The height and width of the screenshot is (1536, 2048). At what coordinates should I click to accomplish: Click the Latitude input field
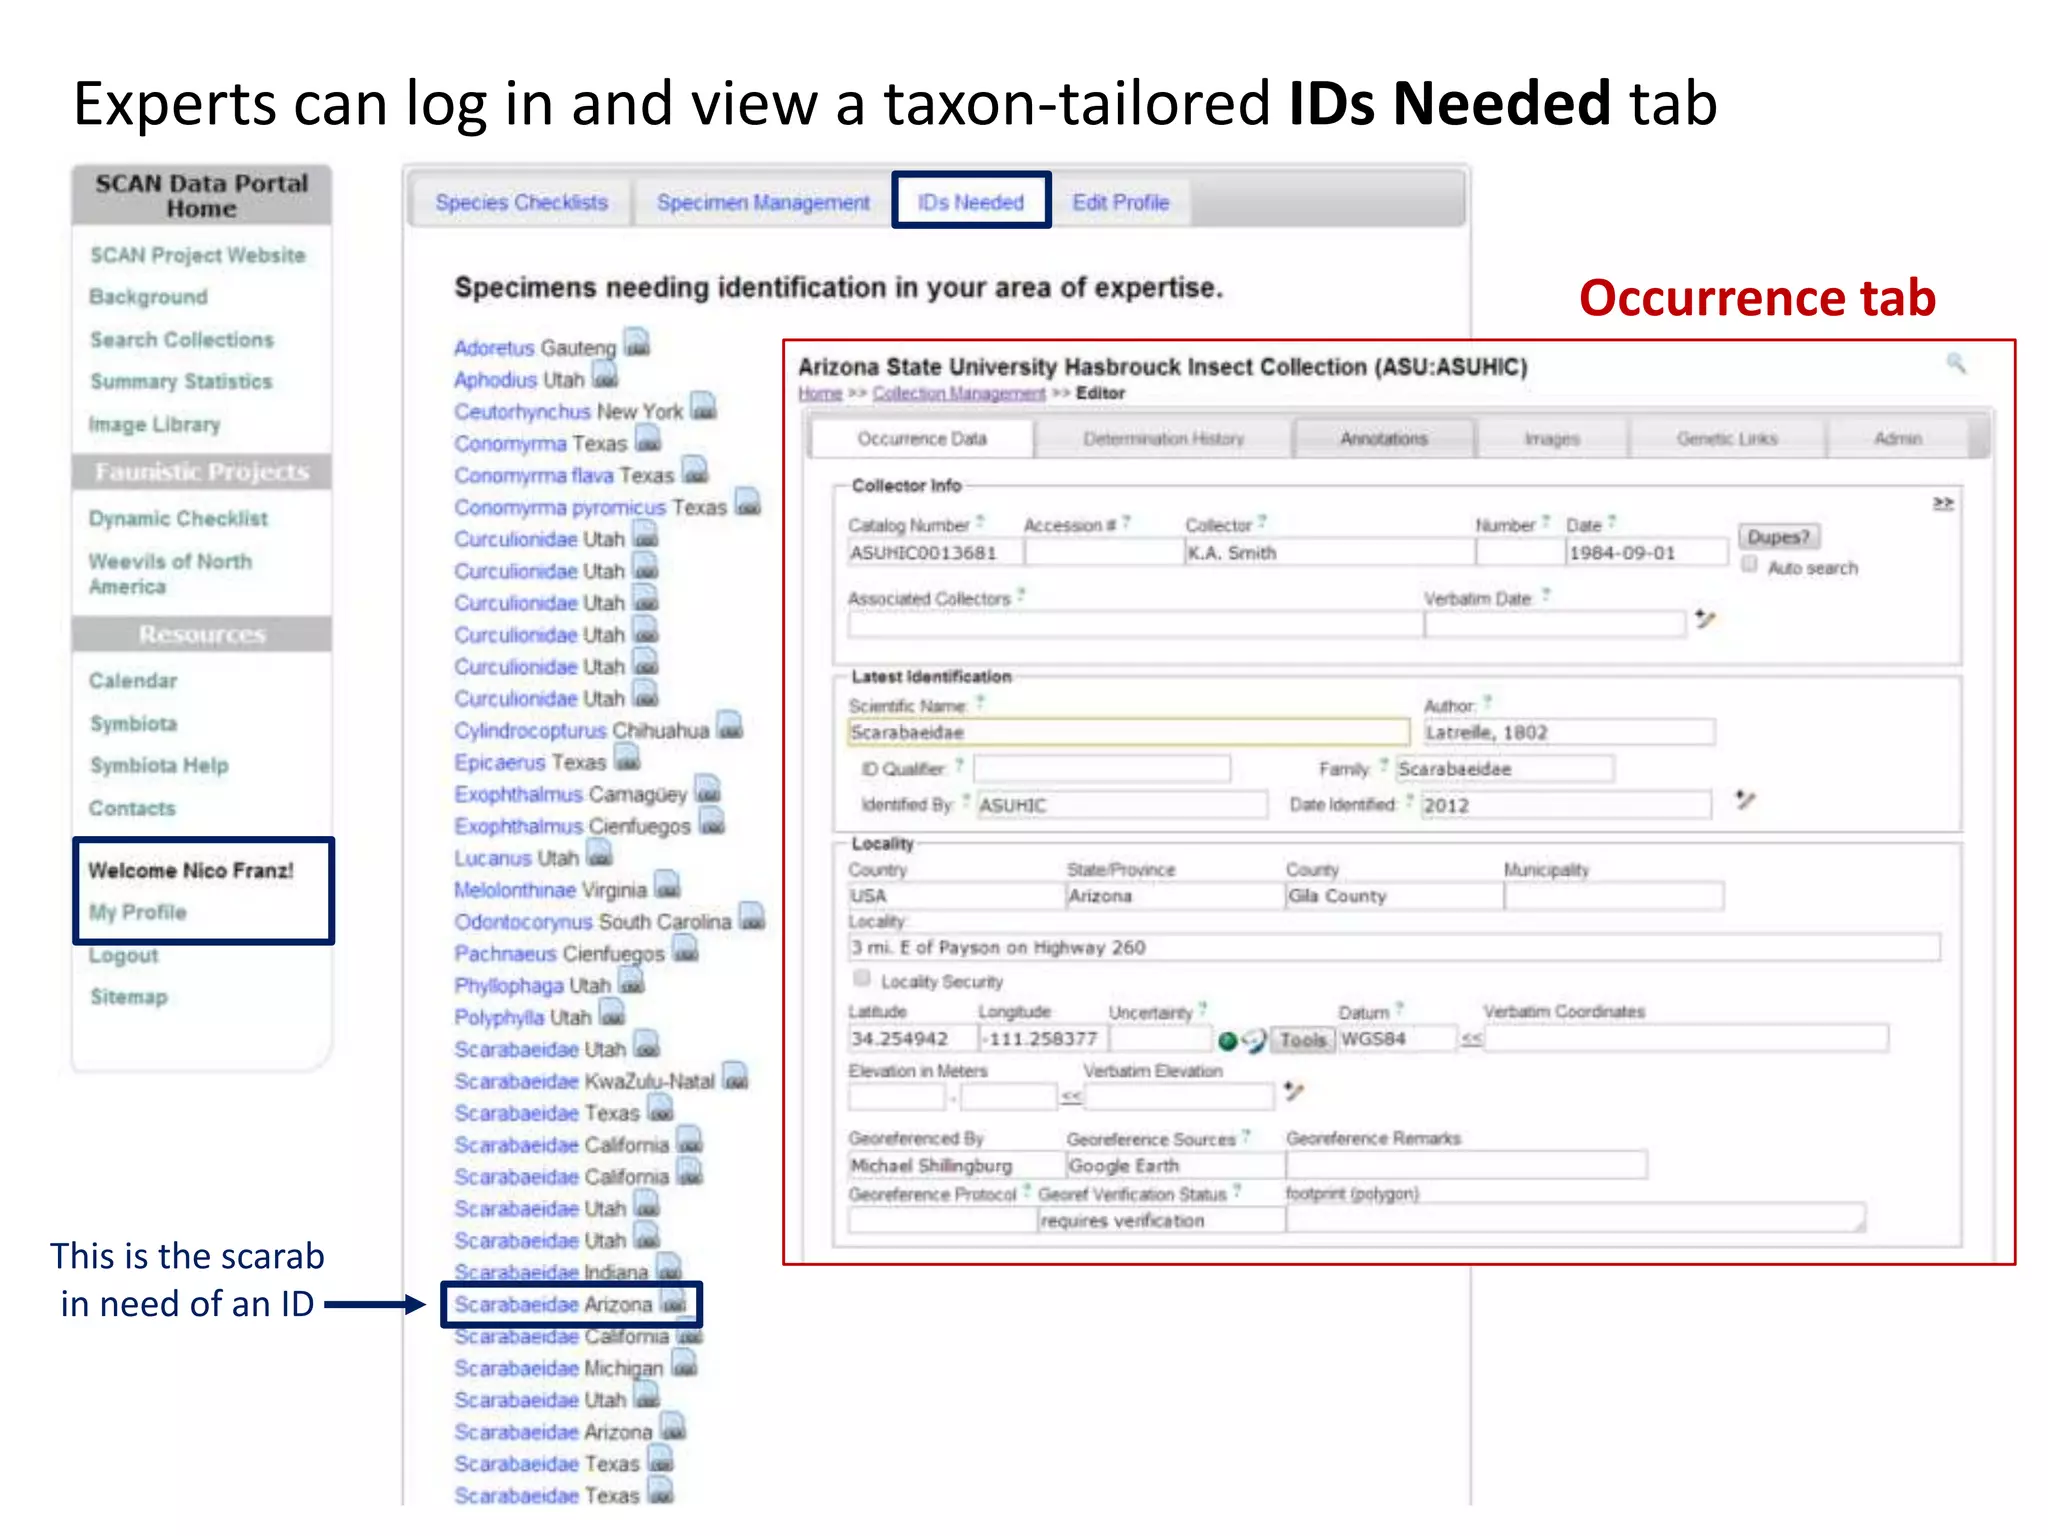click(x=912, y=1039)
